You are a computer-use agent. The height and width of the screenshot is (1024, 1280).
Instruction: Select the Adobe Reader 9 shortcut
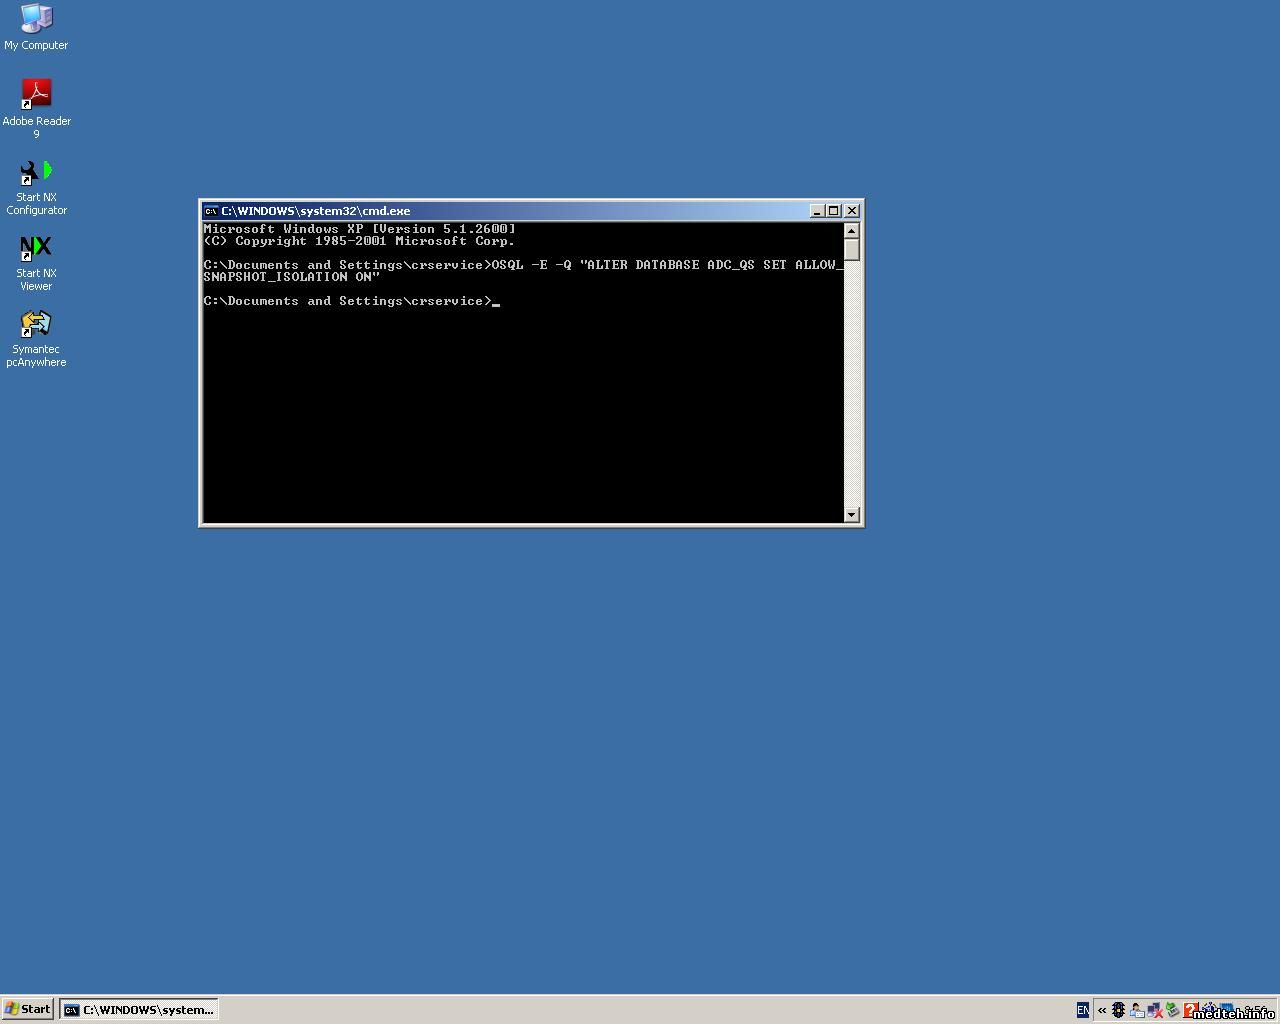pos(36,95)
